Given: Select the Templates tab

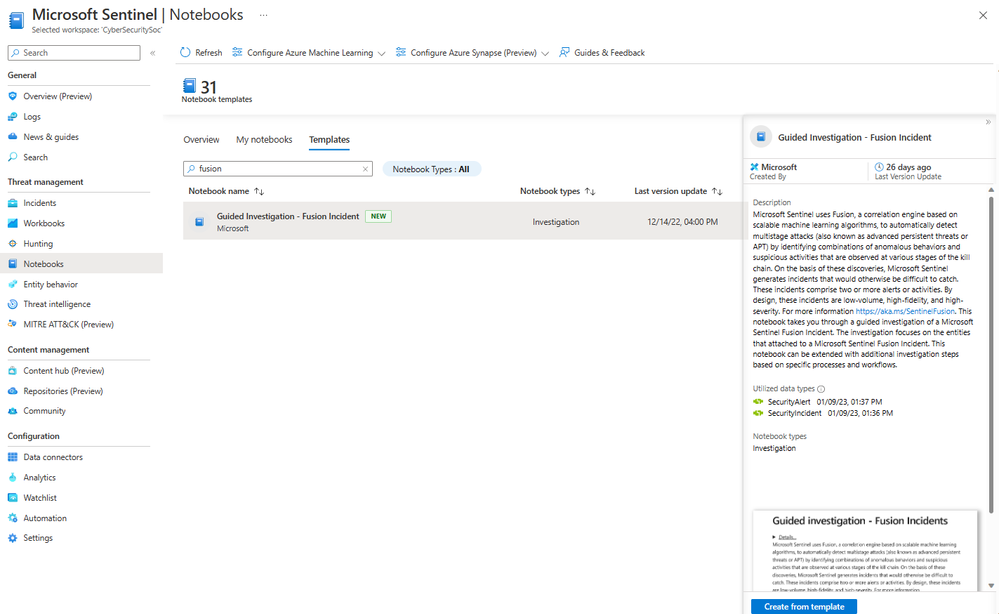Looking at the screenshot, I should [x=329, y=139].
